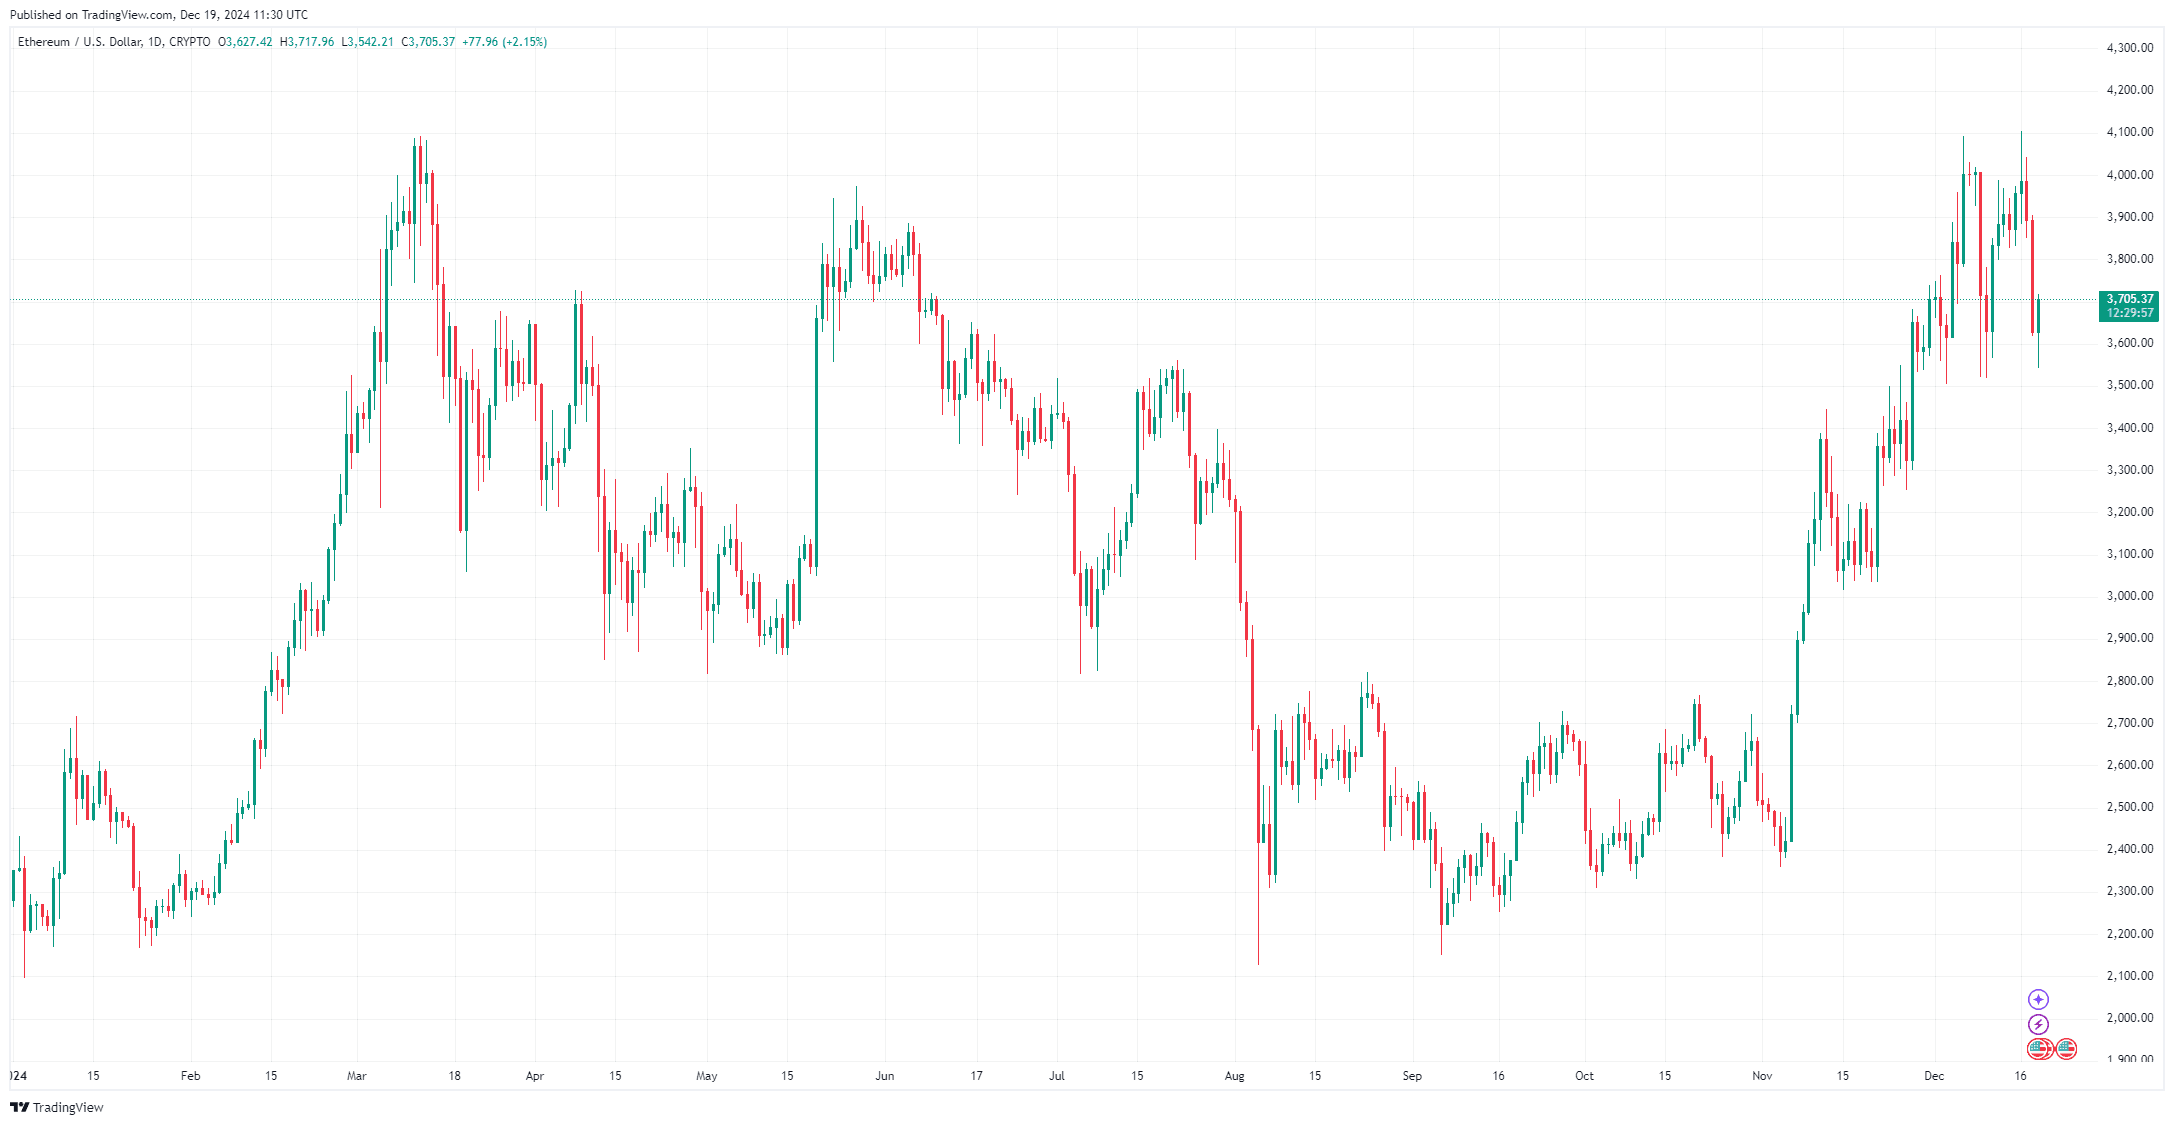2174x1125 pixels.
Task: Click the purple four-point star event icon
Action: [2038, 999]
